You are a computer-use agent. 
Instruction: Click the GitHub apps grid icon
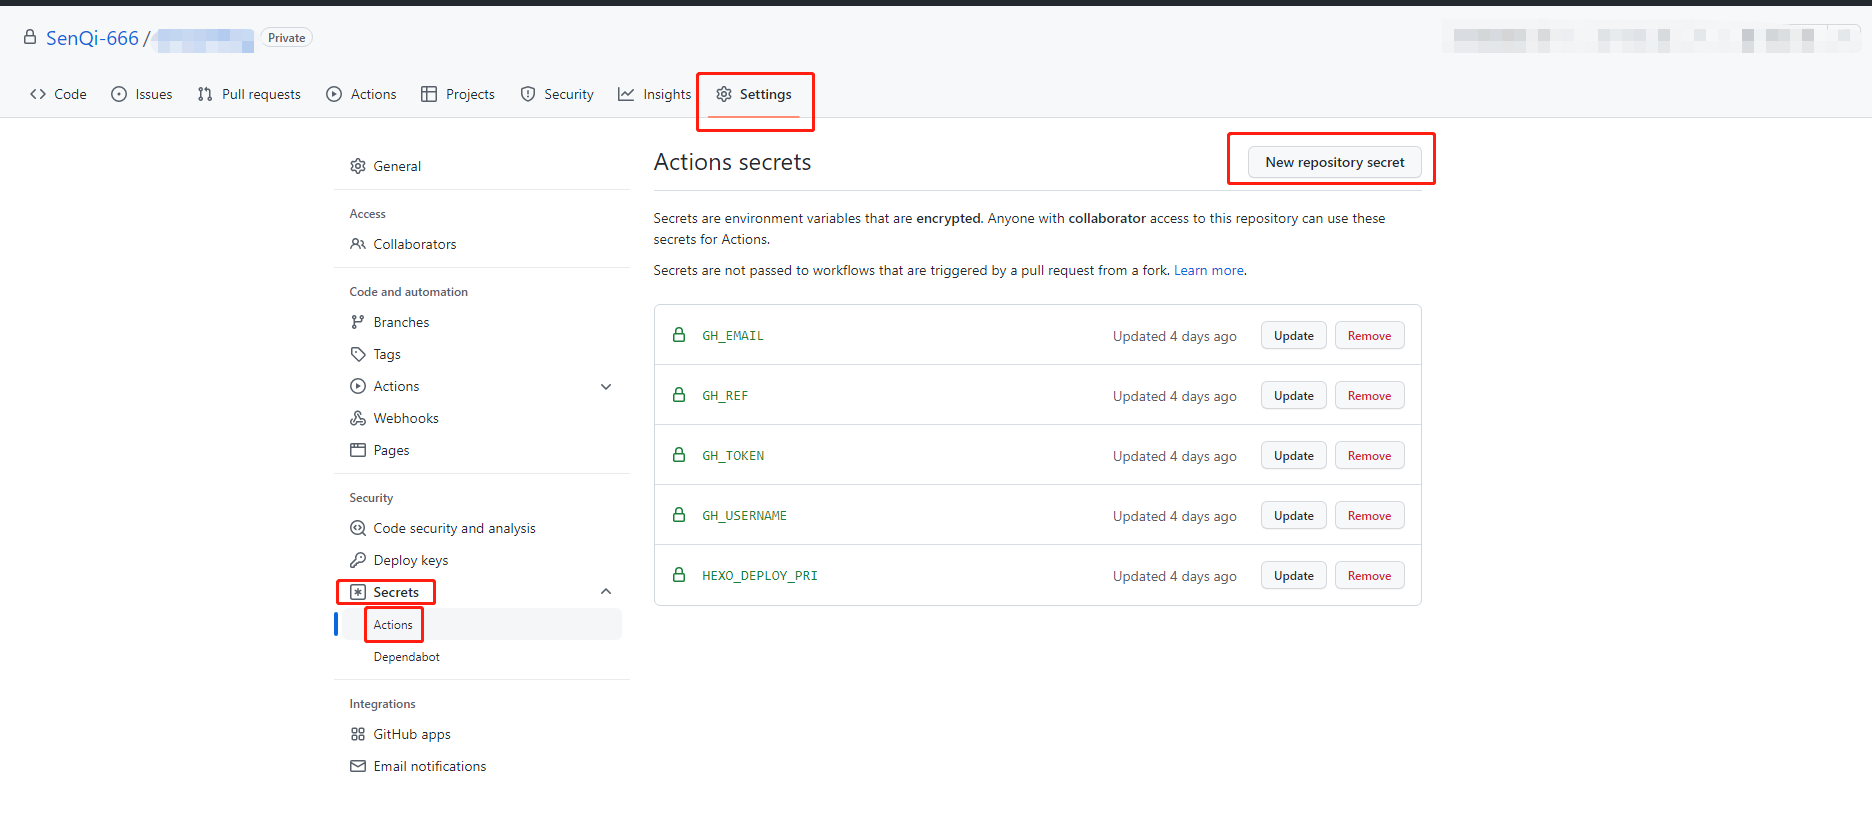(358, 734)
